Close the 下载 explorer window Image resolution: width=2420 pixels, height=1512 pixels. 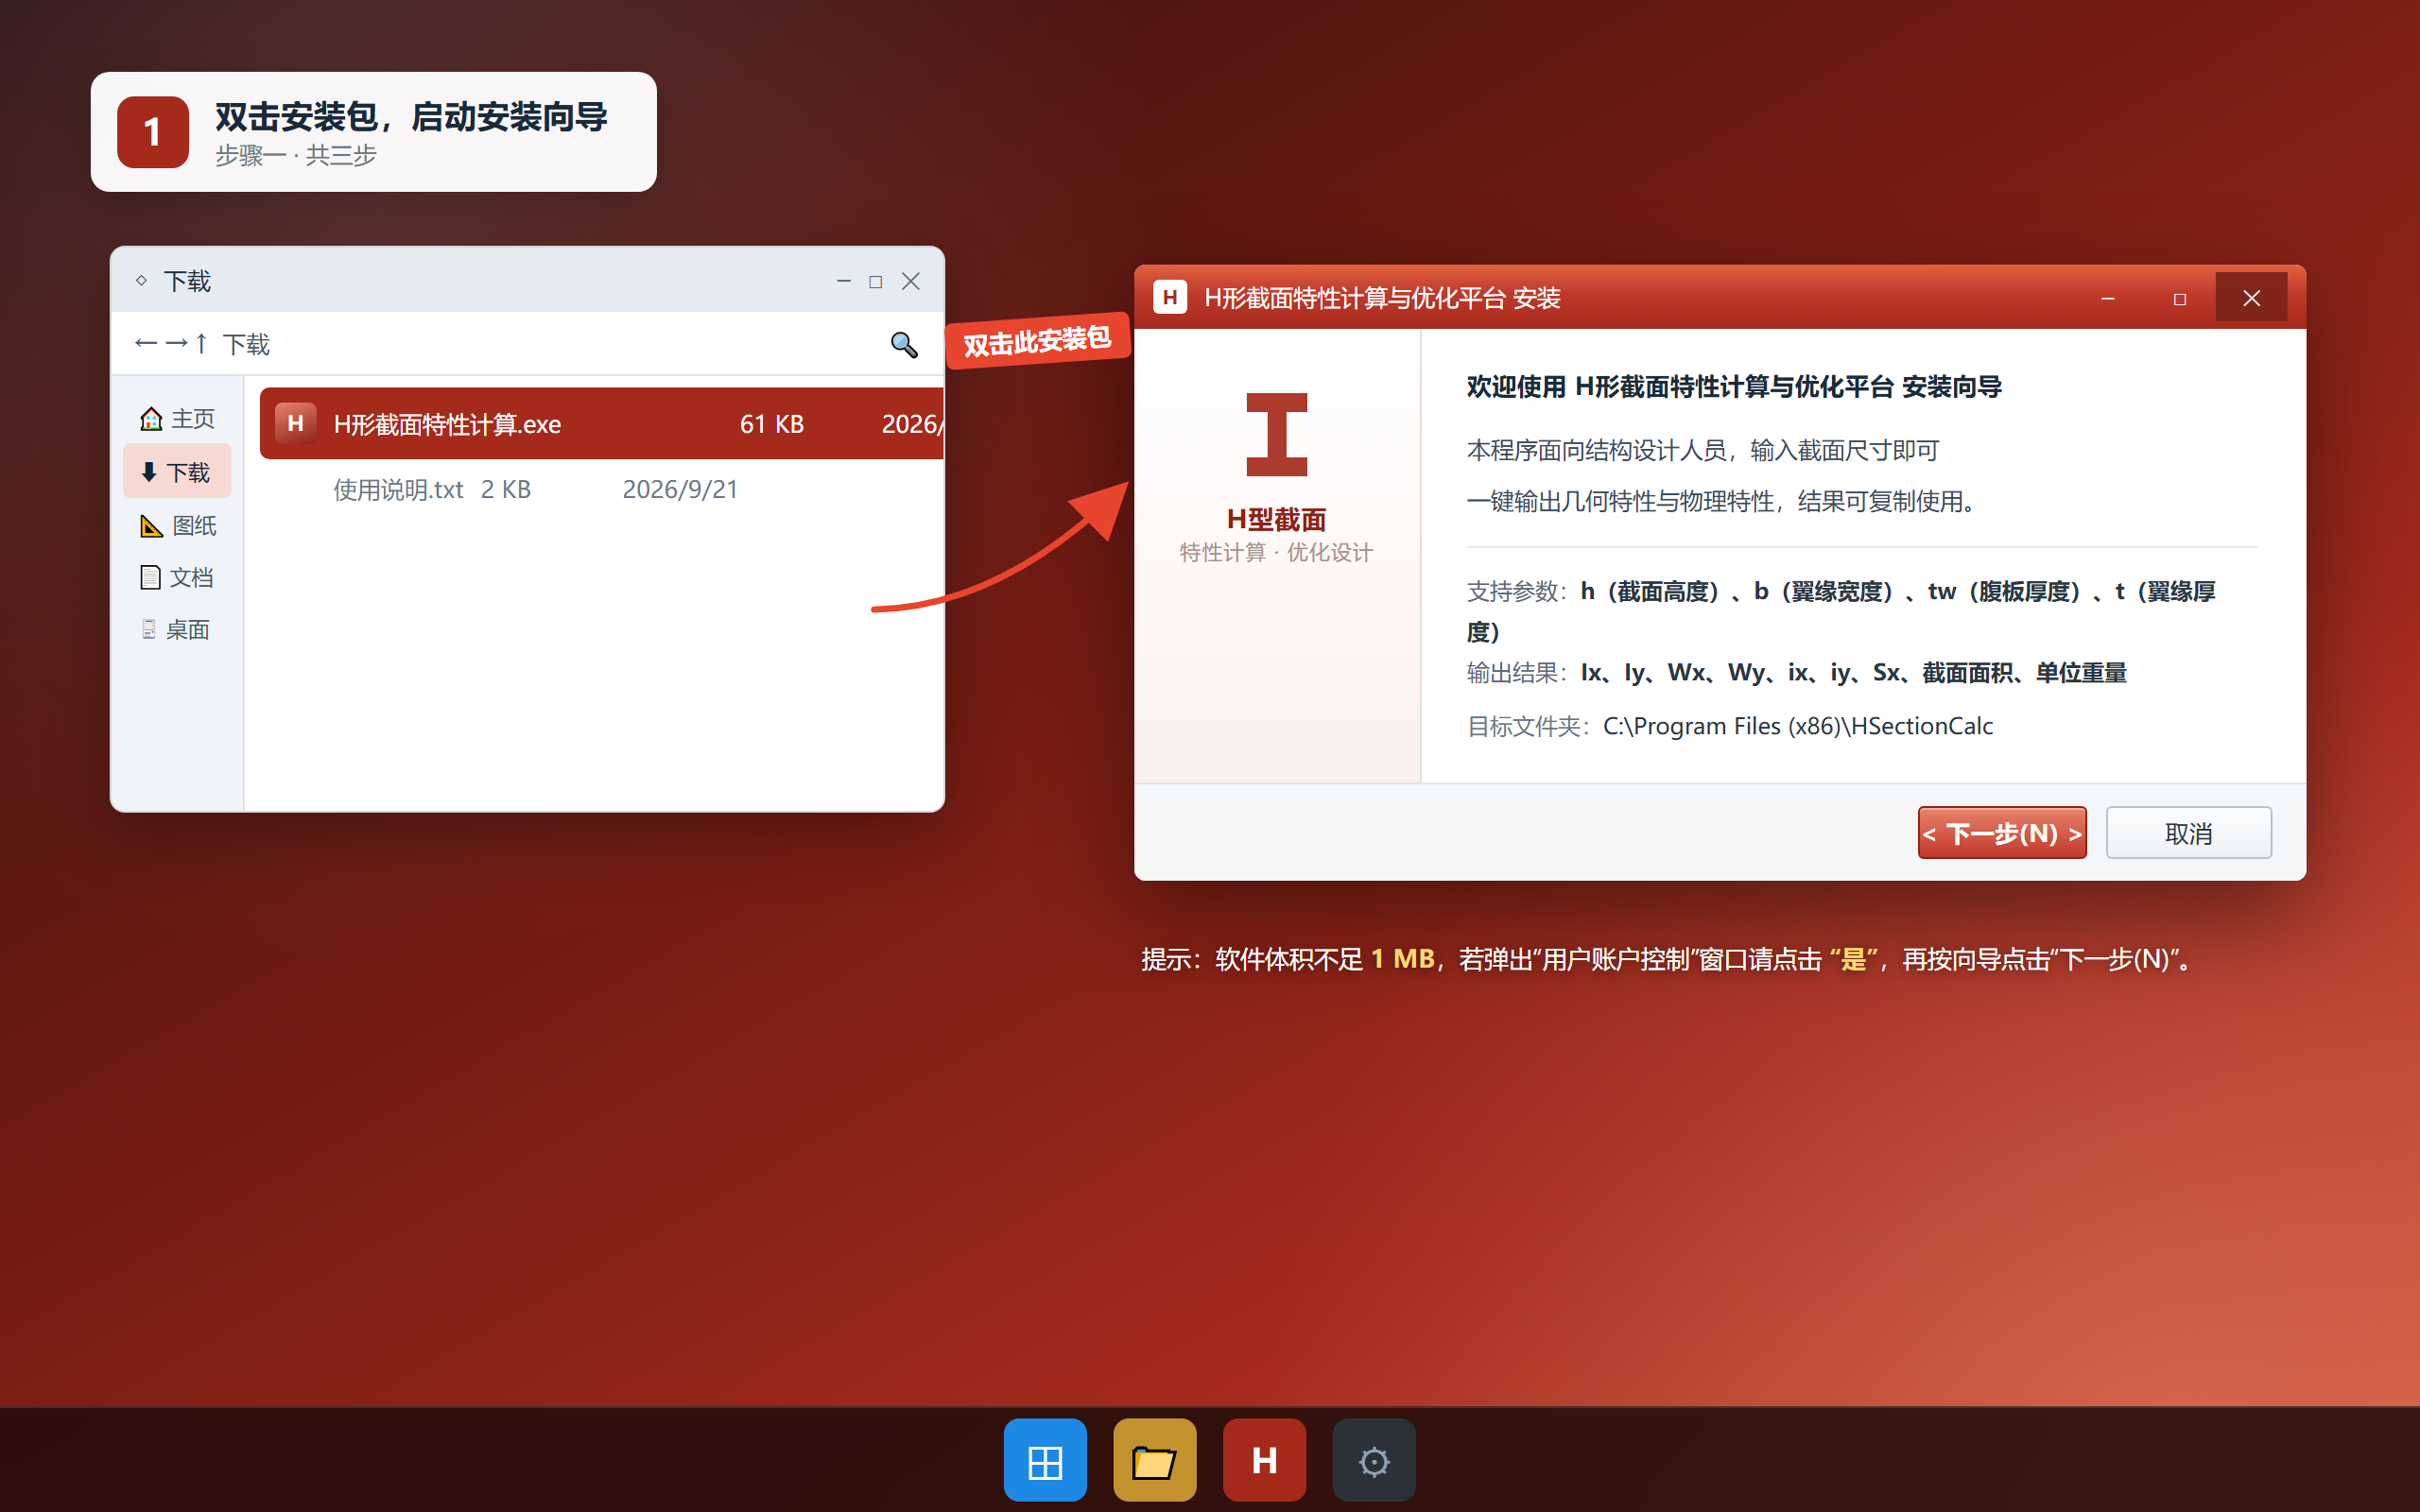tap(911, 281)
